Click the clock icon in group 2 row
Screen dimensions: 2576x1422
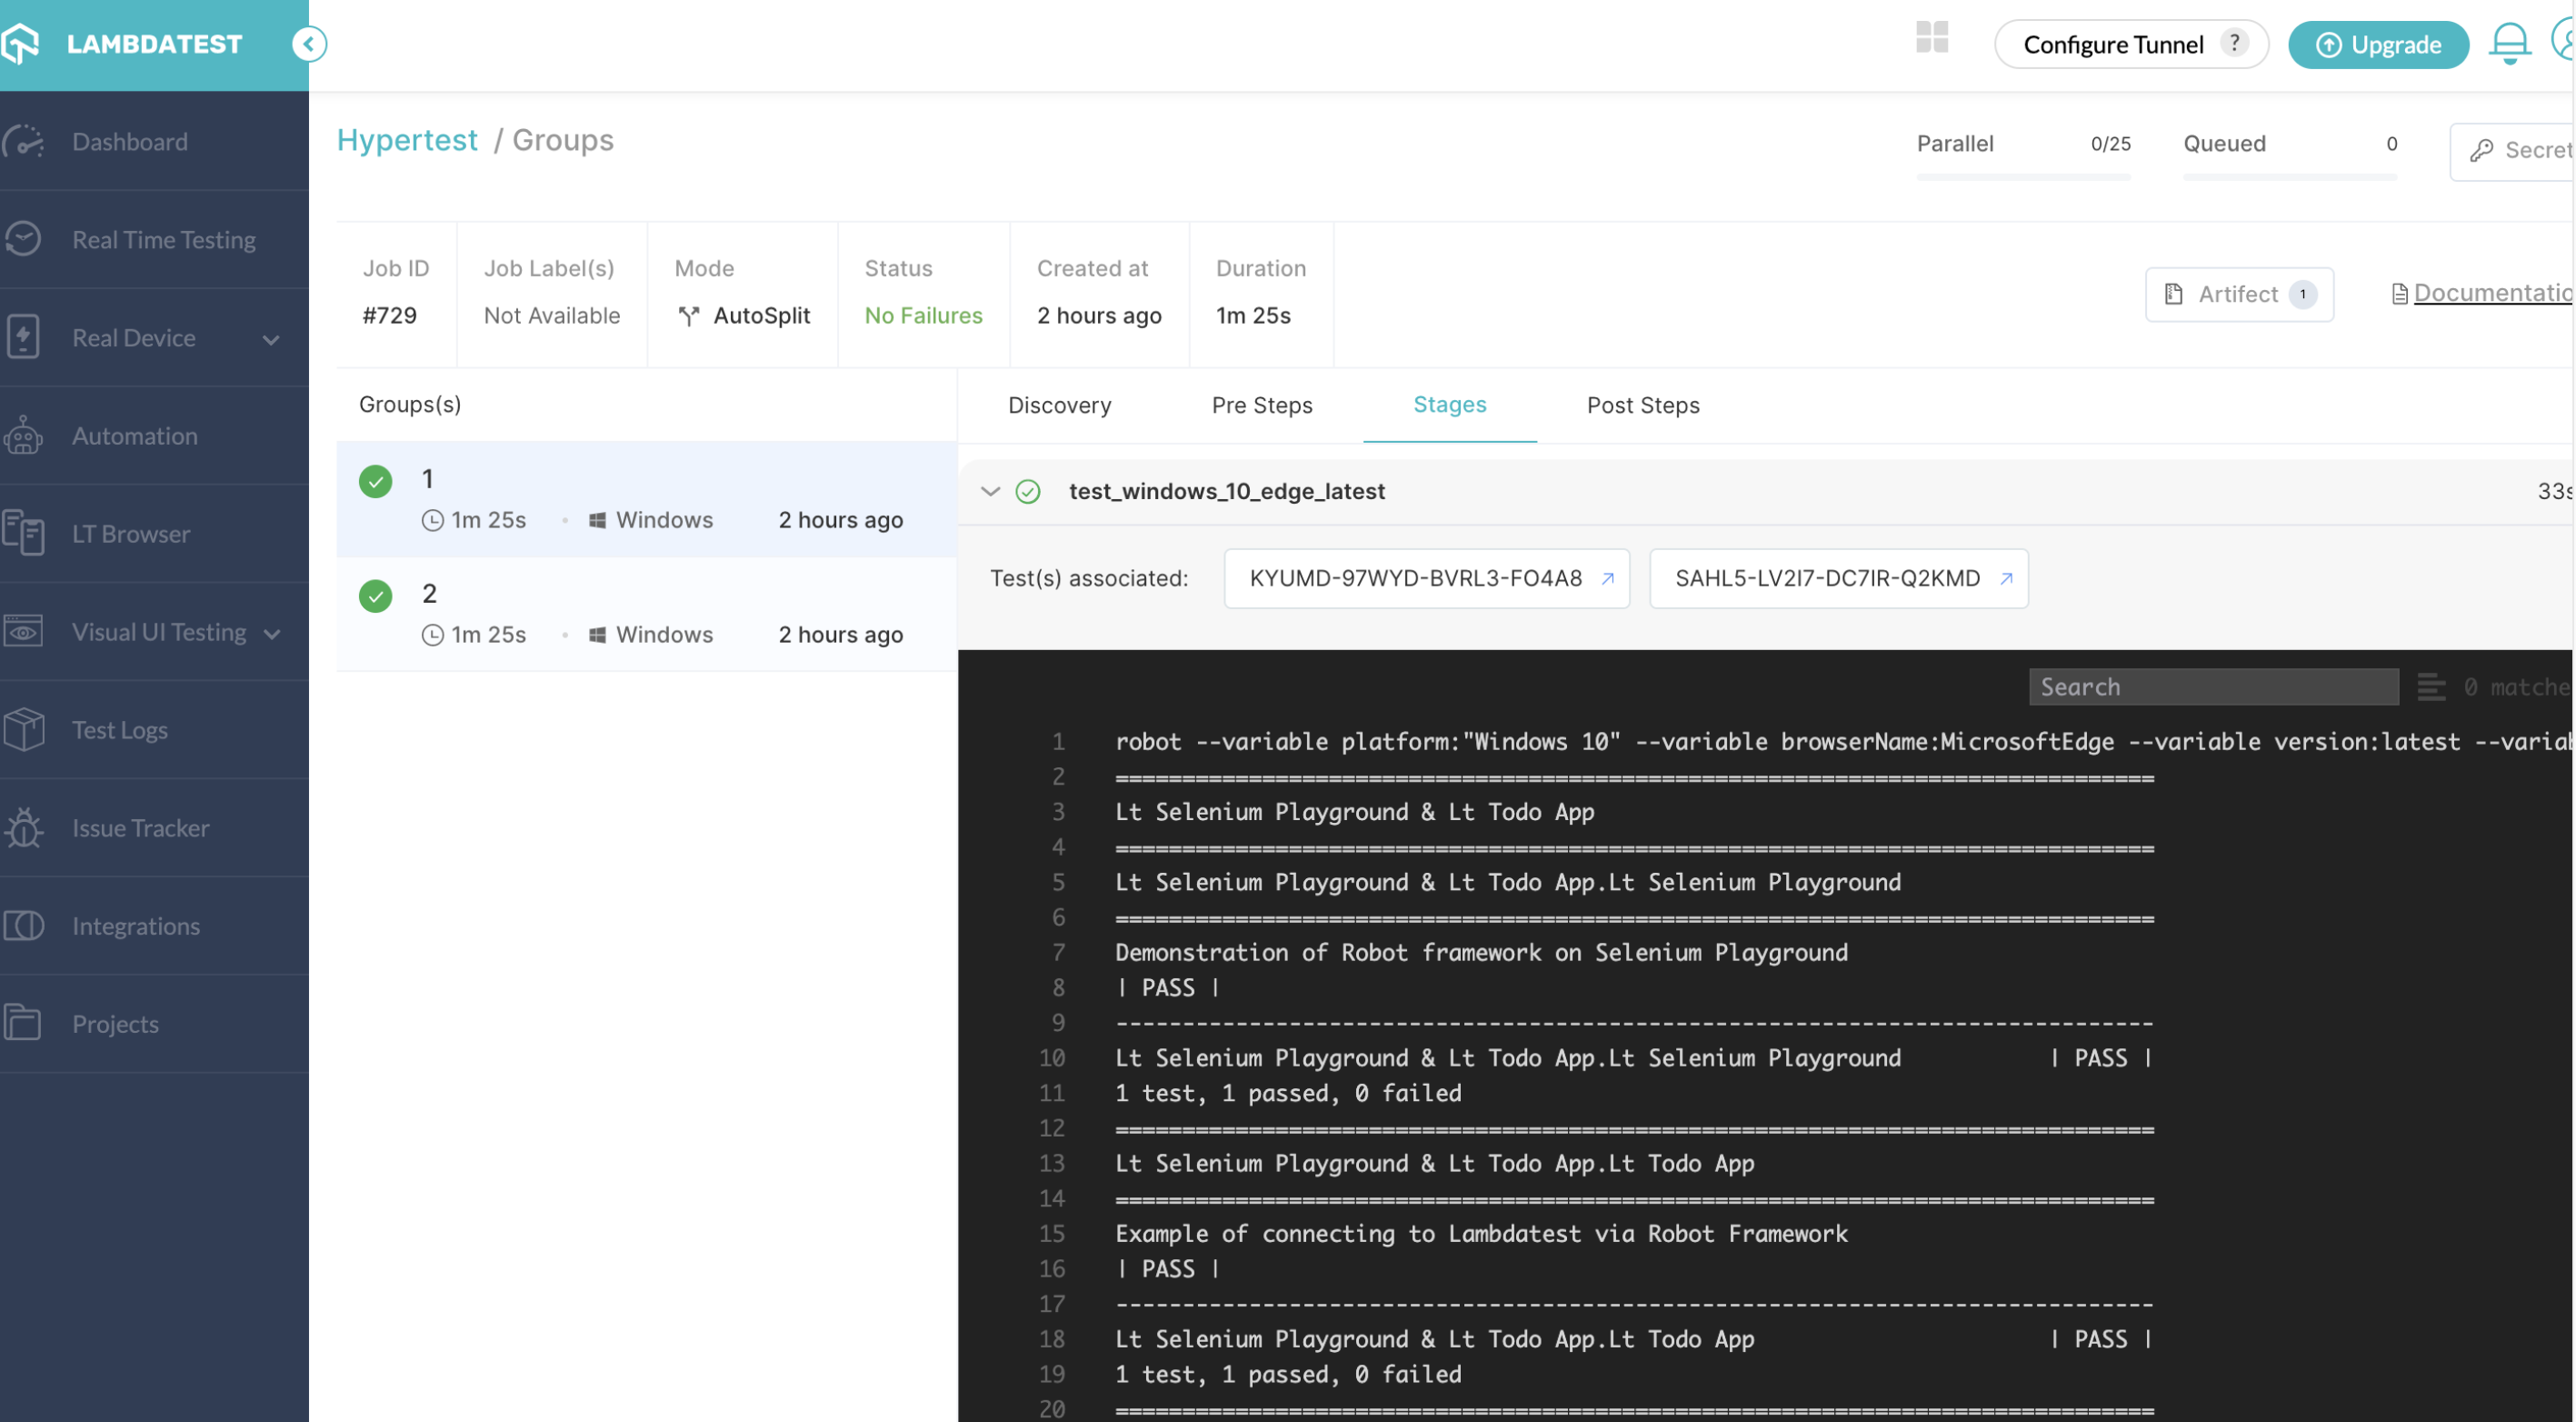(x=432, y=635)
